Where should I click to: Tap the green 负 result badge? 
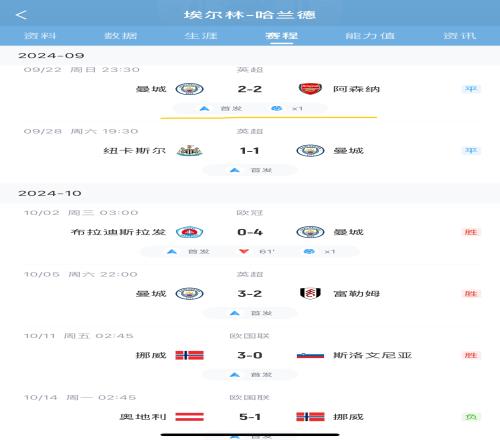pos(471,417)
